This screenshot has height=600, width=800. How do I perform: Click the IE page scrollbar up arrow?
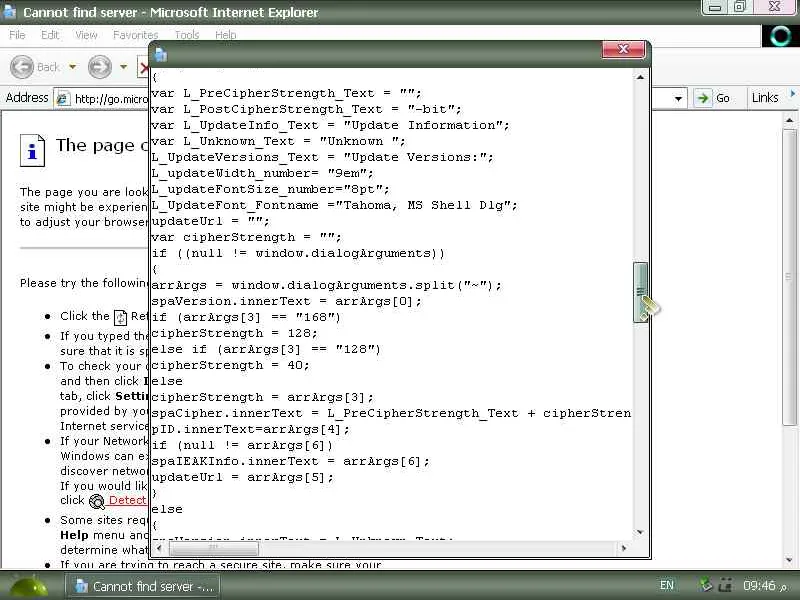789,120
